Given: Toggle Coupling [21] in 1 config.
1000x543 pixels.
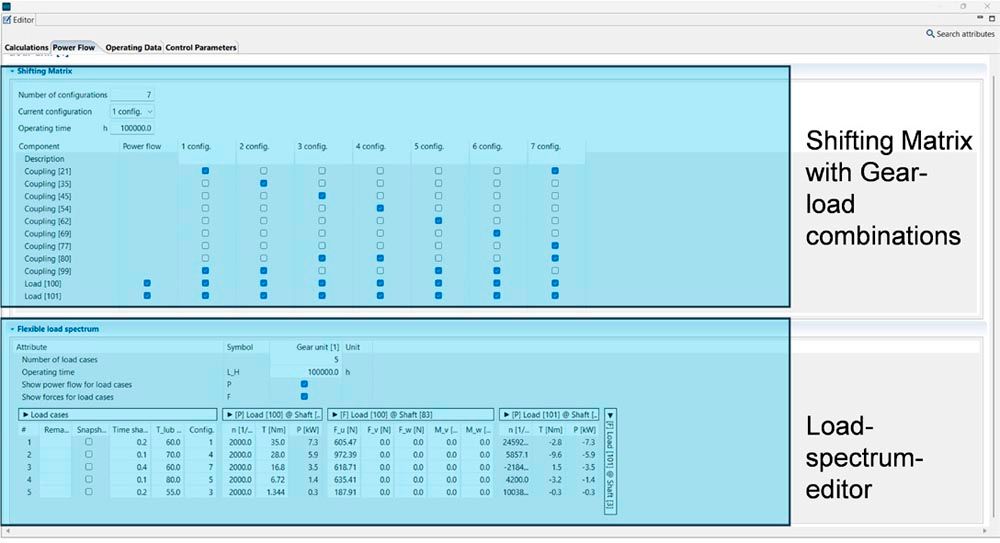Looking at the screenshot, I should point(205,171).
